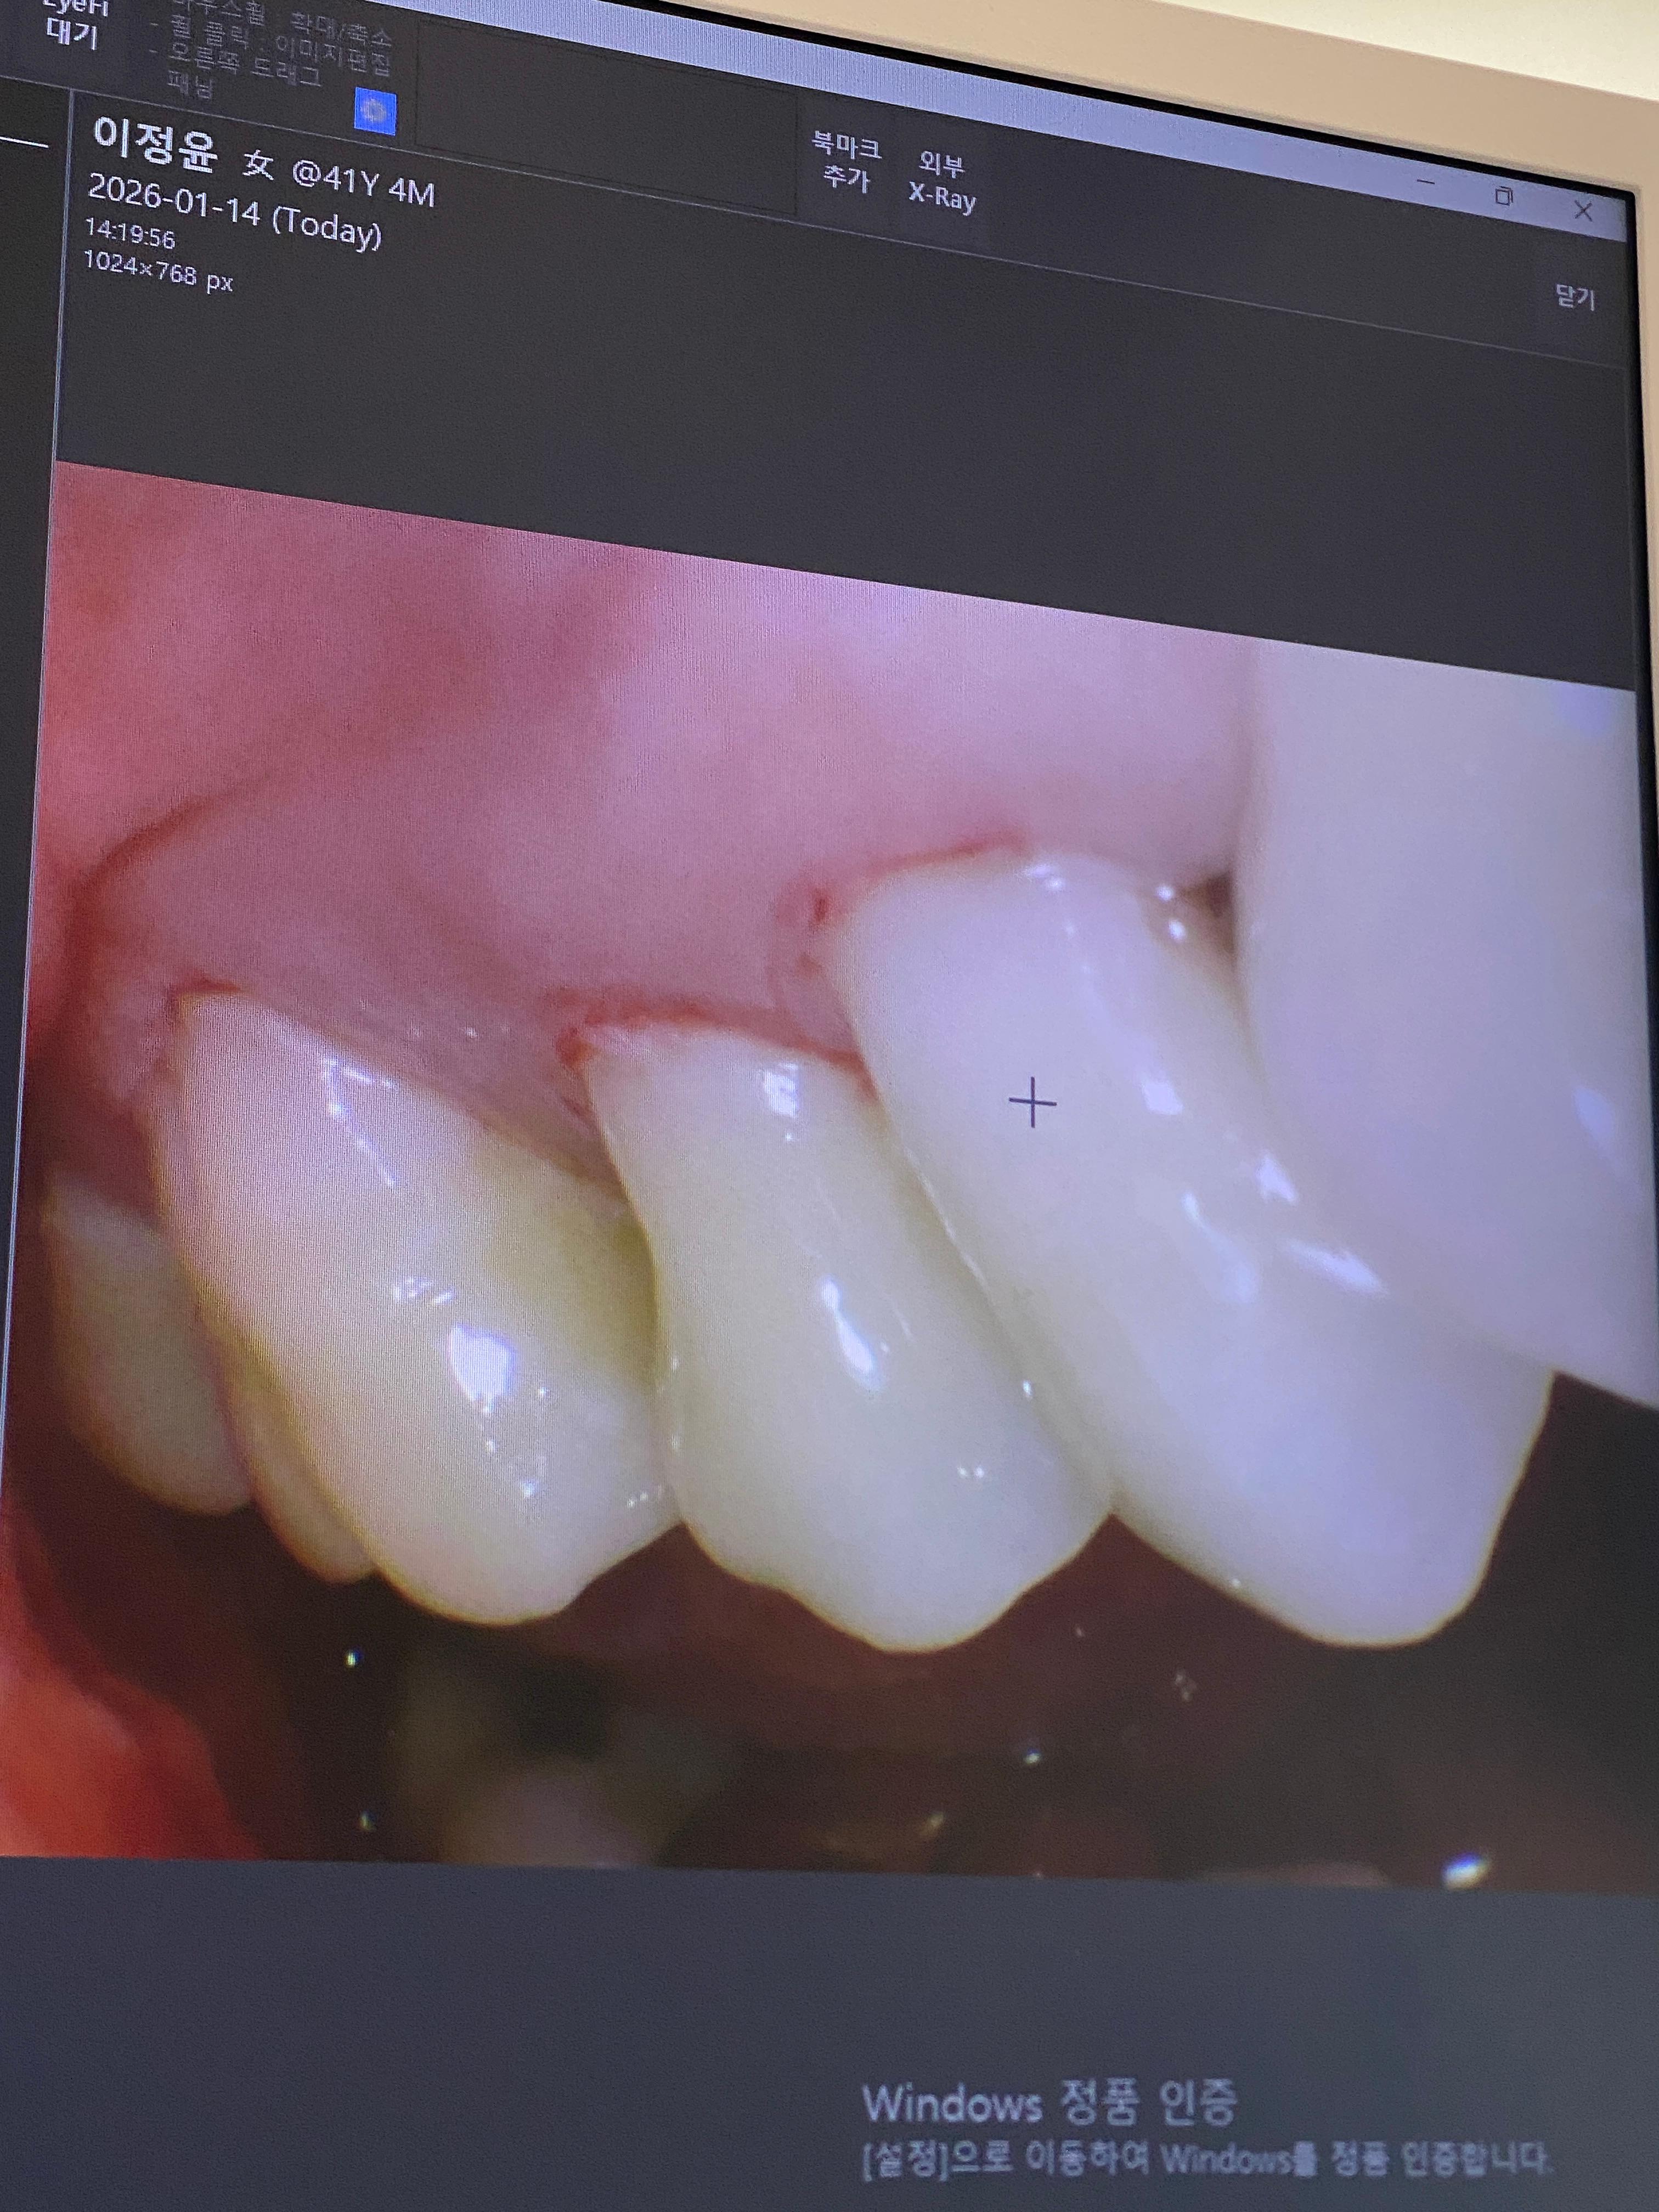This screenshot has width=1659, height=2212.
Task: Minimize the viewer window
Action: (x=1427, y=183)
